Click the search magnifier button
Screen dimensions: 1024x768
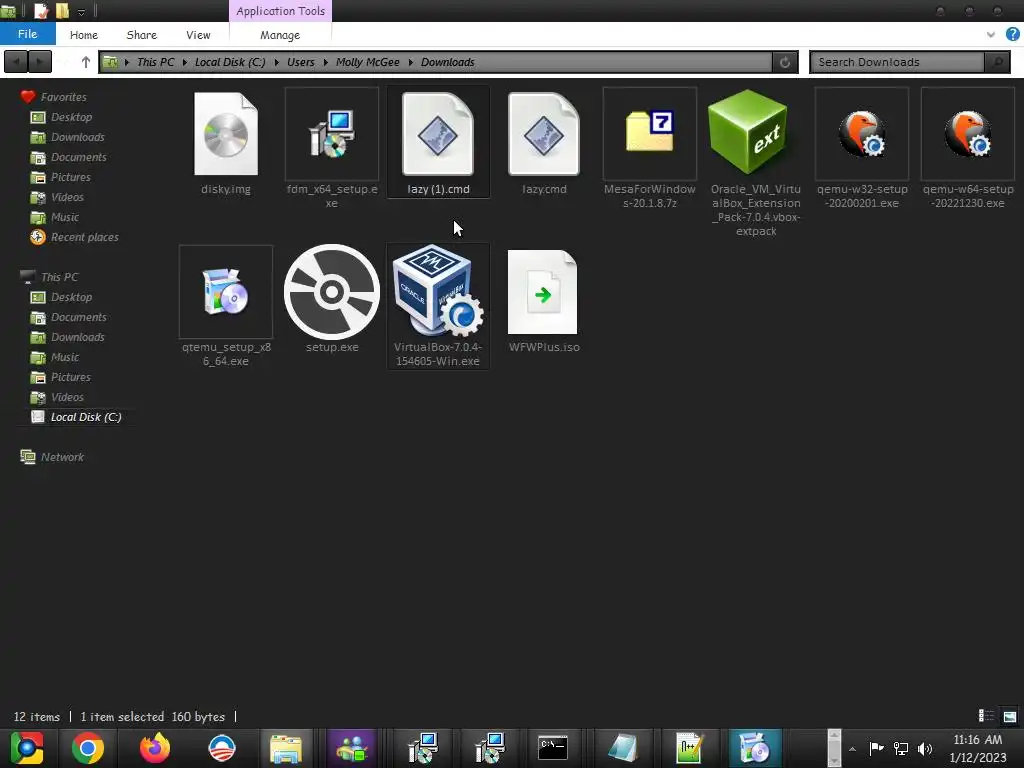(x=997, y=62)
